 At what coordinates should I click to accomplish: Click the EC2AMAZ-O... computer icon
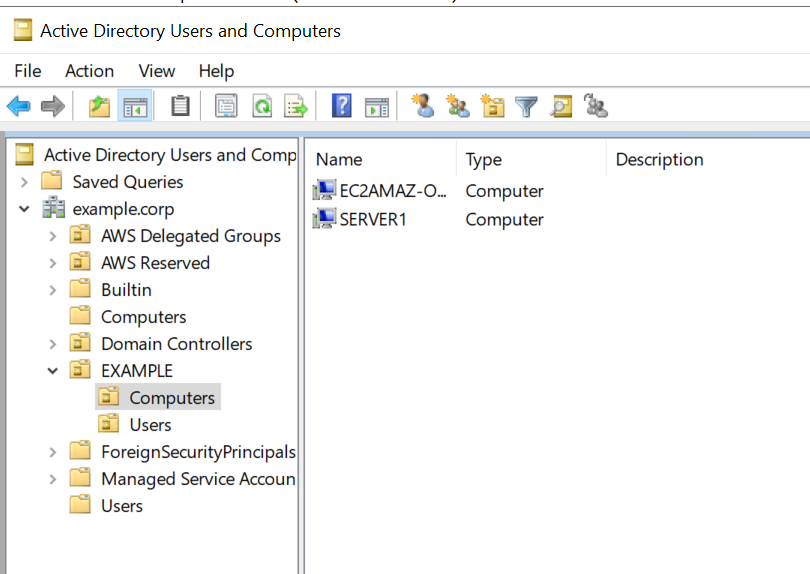click(x=324, y=190)
